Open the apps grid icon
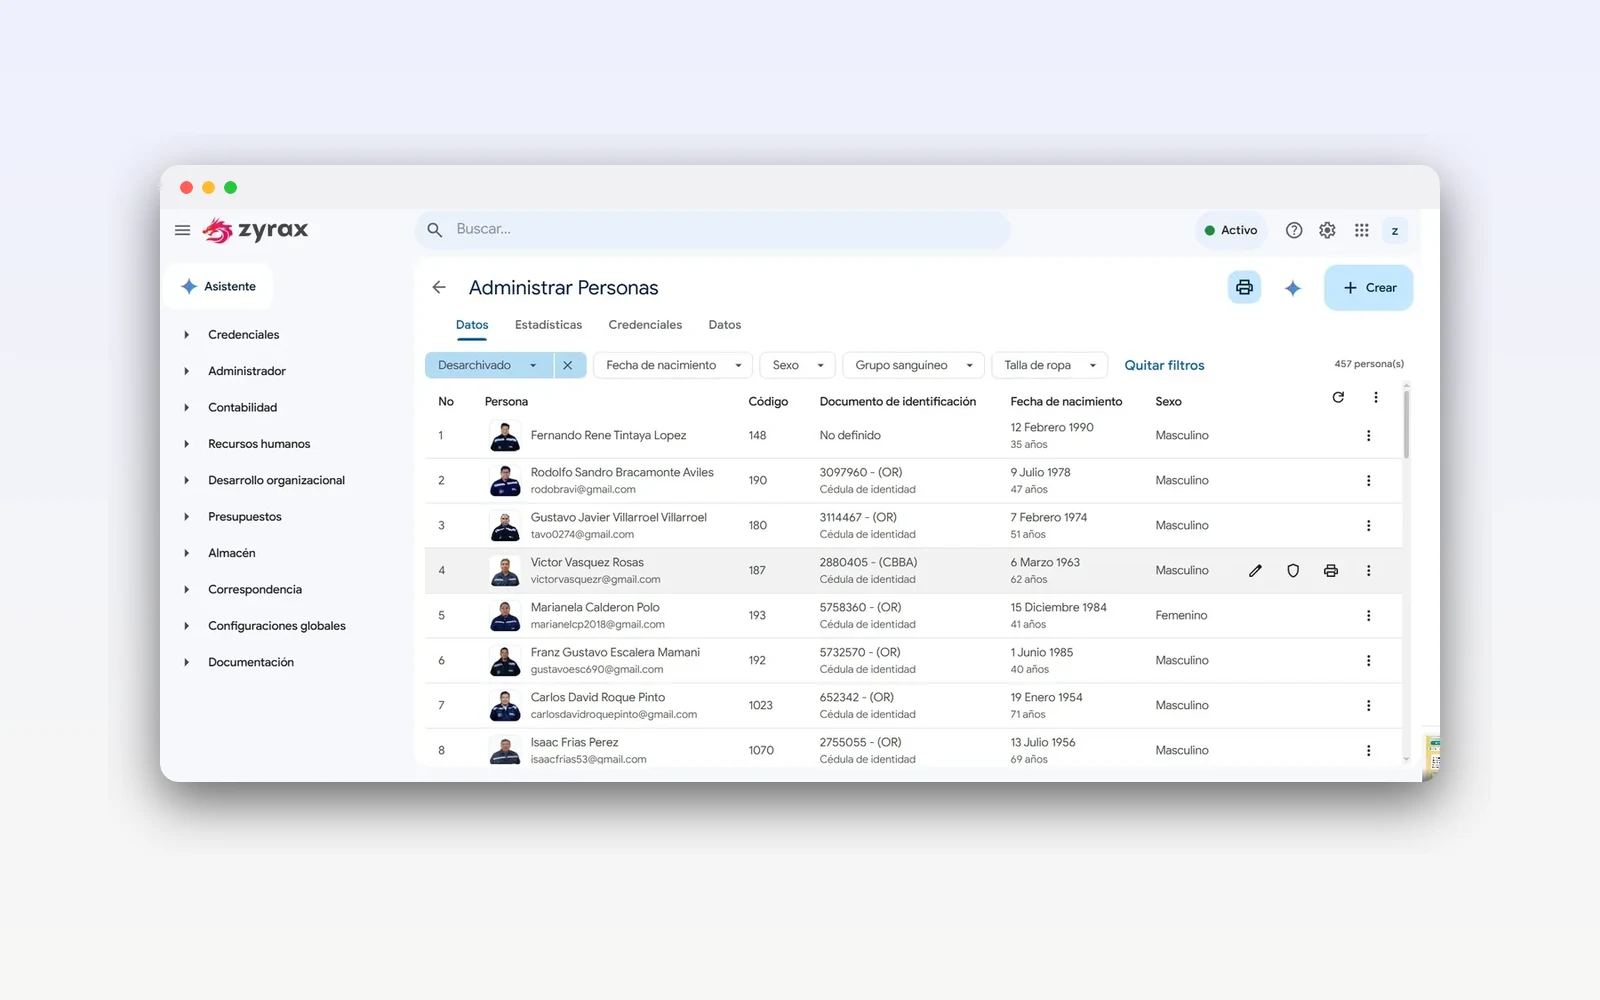This screenshot has height=1000, width=1600. coord(1361,230)
